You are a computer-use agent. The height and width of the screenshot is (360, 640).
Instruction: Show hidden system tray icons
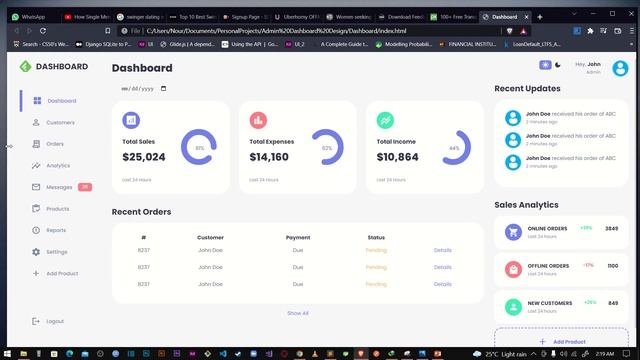533,354
